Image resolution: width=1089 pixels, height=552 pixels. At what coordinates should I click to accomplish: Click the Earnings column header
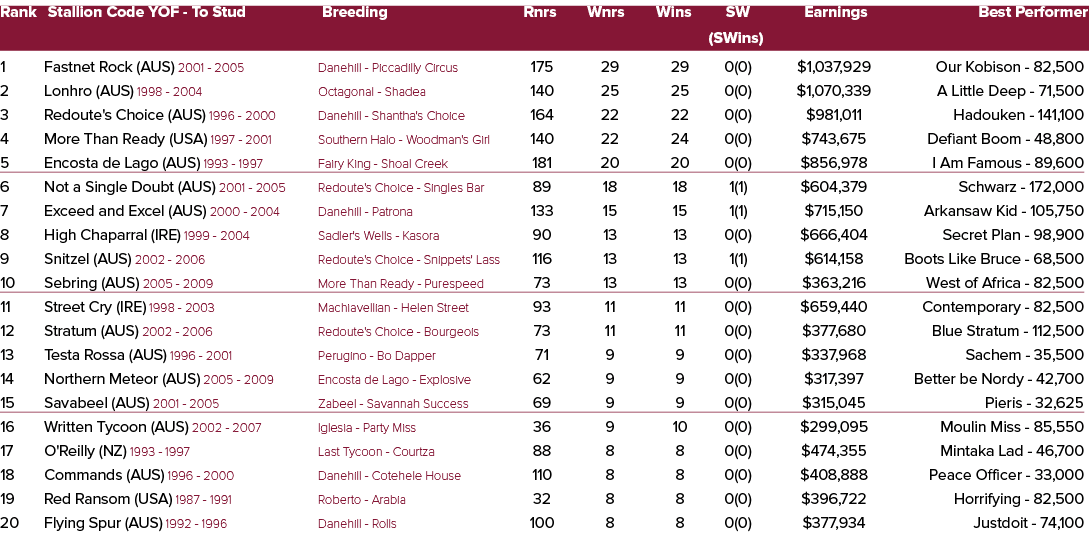[836, 12]
